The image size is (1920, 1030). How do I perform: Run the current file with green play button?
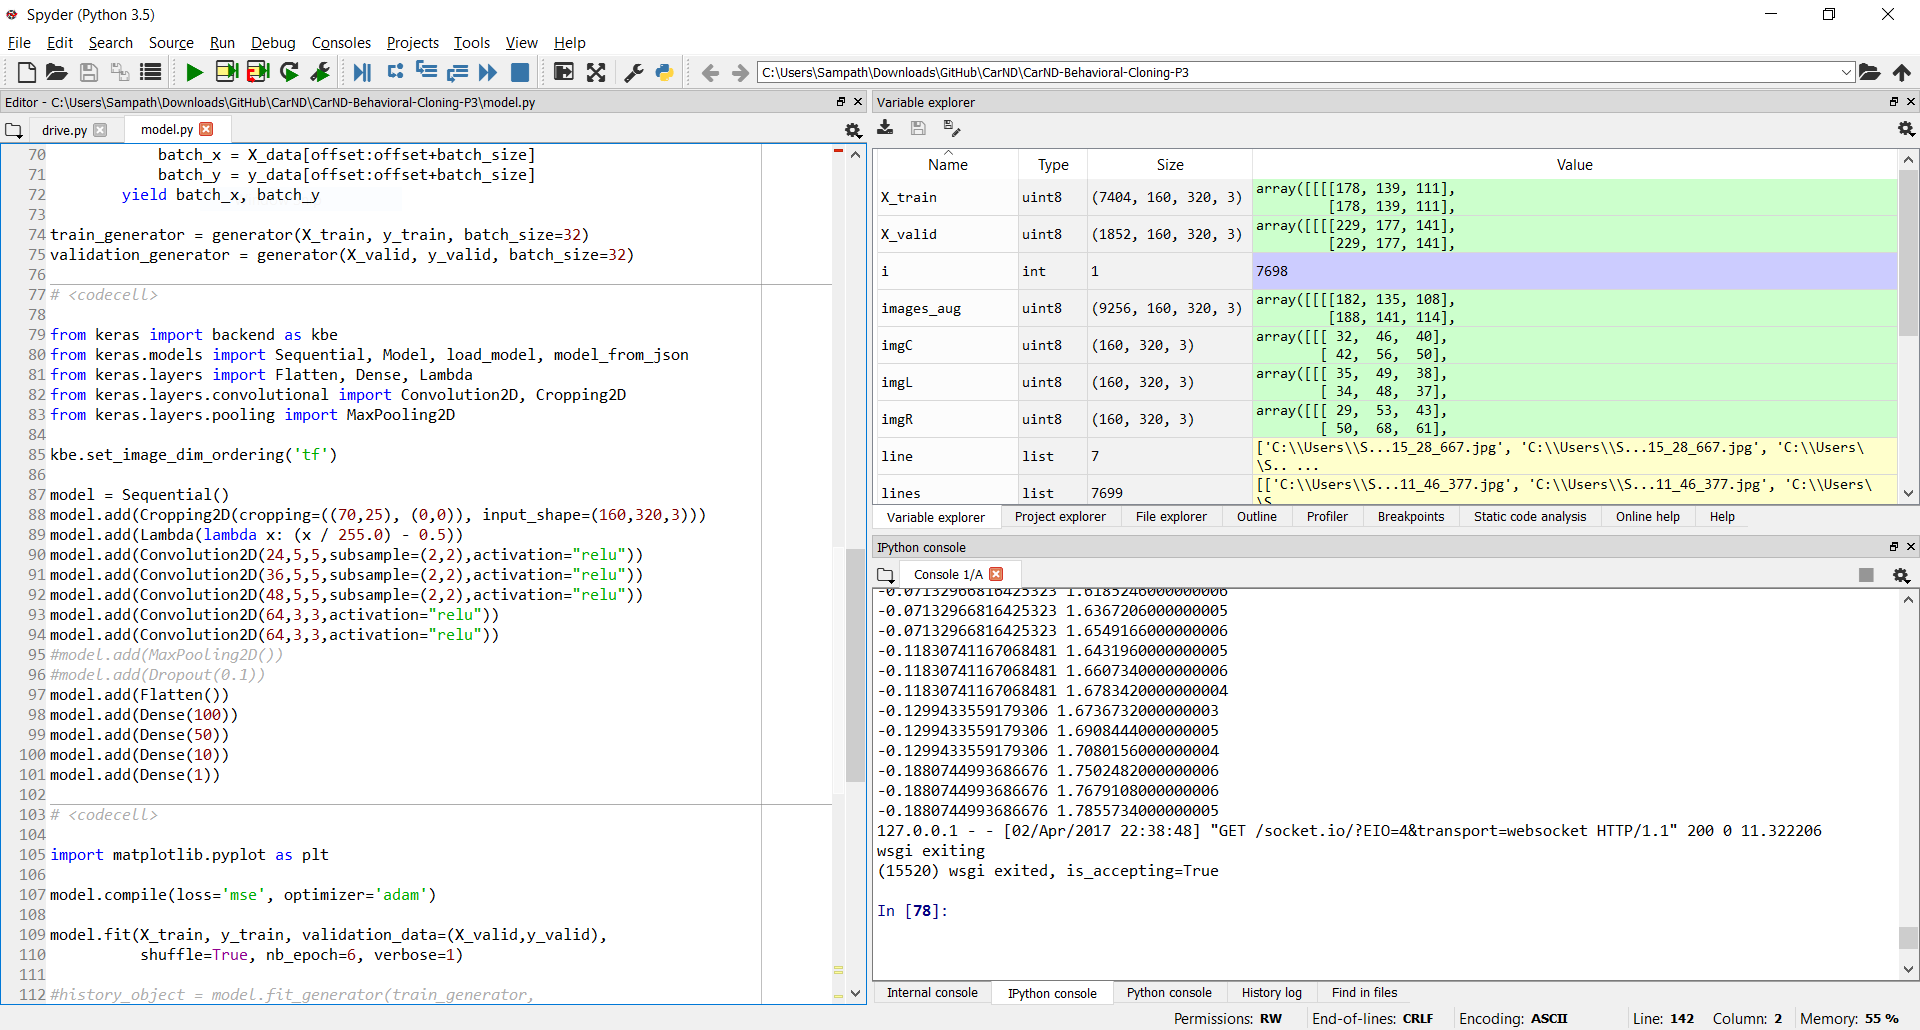(x=195, y=72)
